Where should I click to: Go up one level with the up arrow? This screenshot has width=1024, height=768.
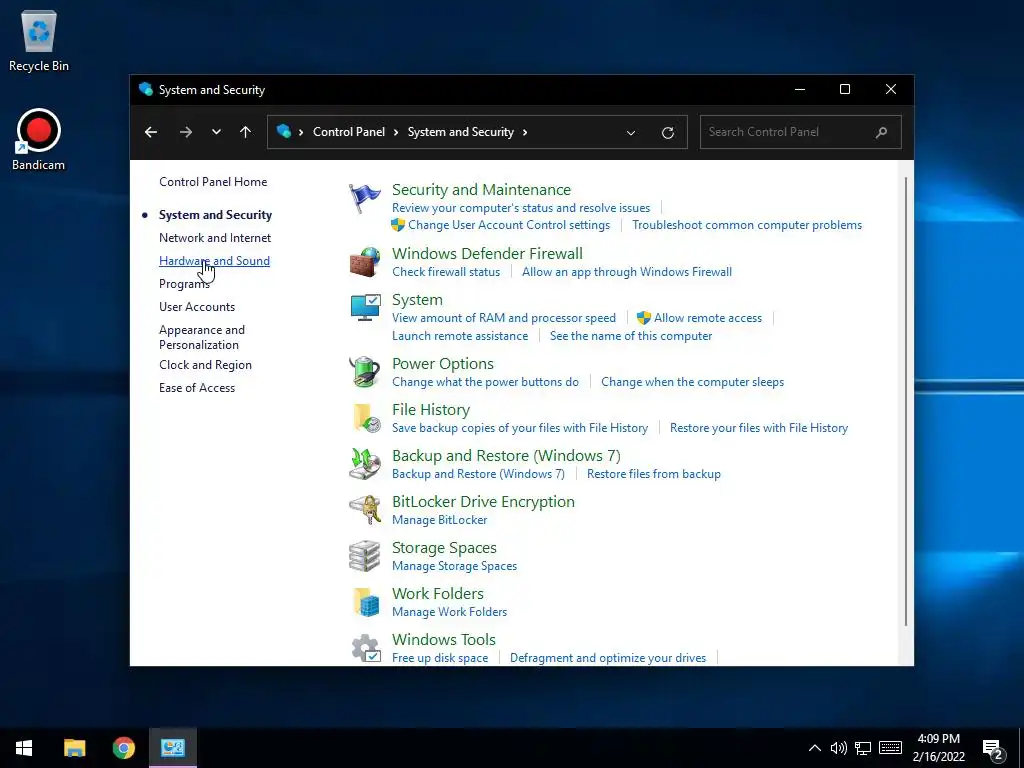(x=246, y=132)
